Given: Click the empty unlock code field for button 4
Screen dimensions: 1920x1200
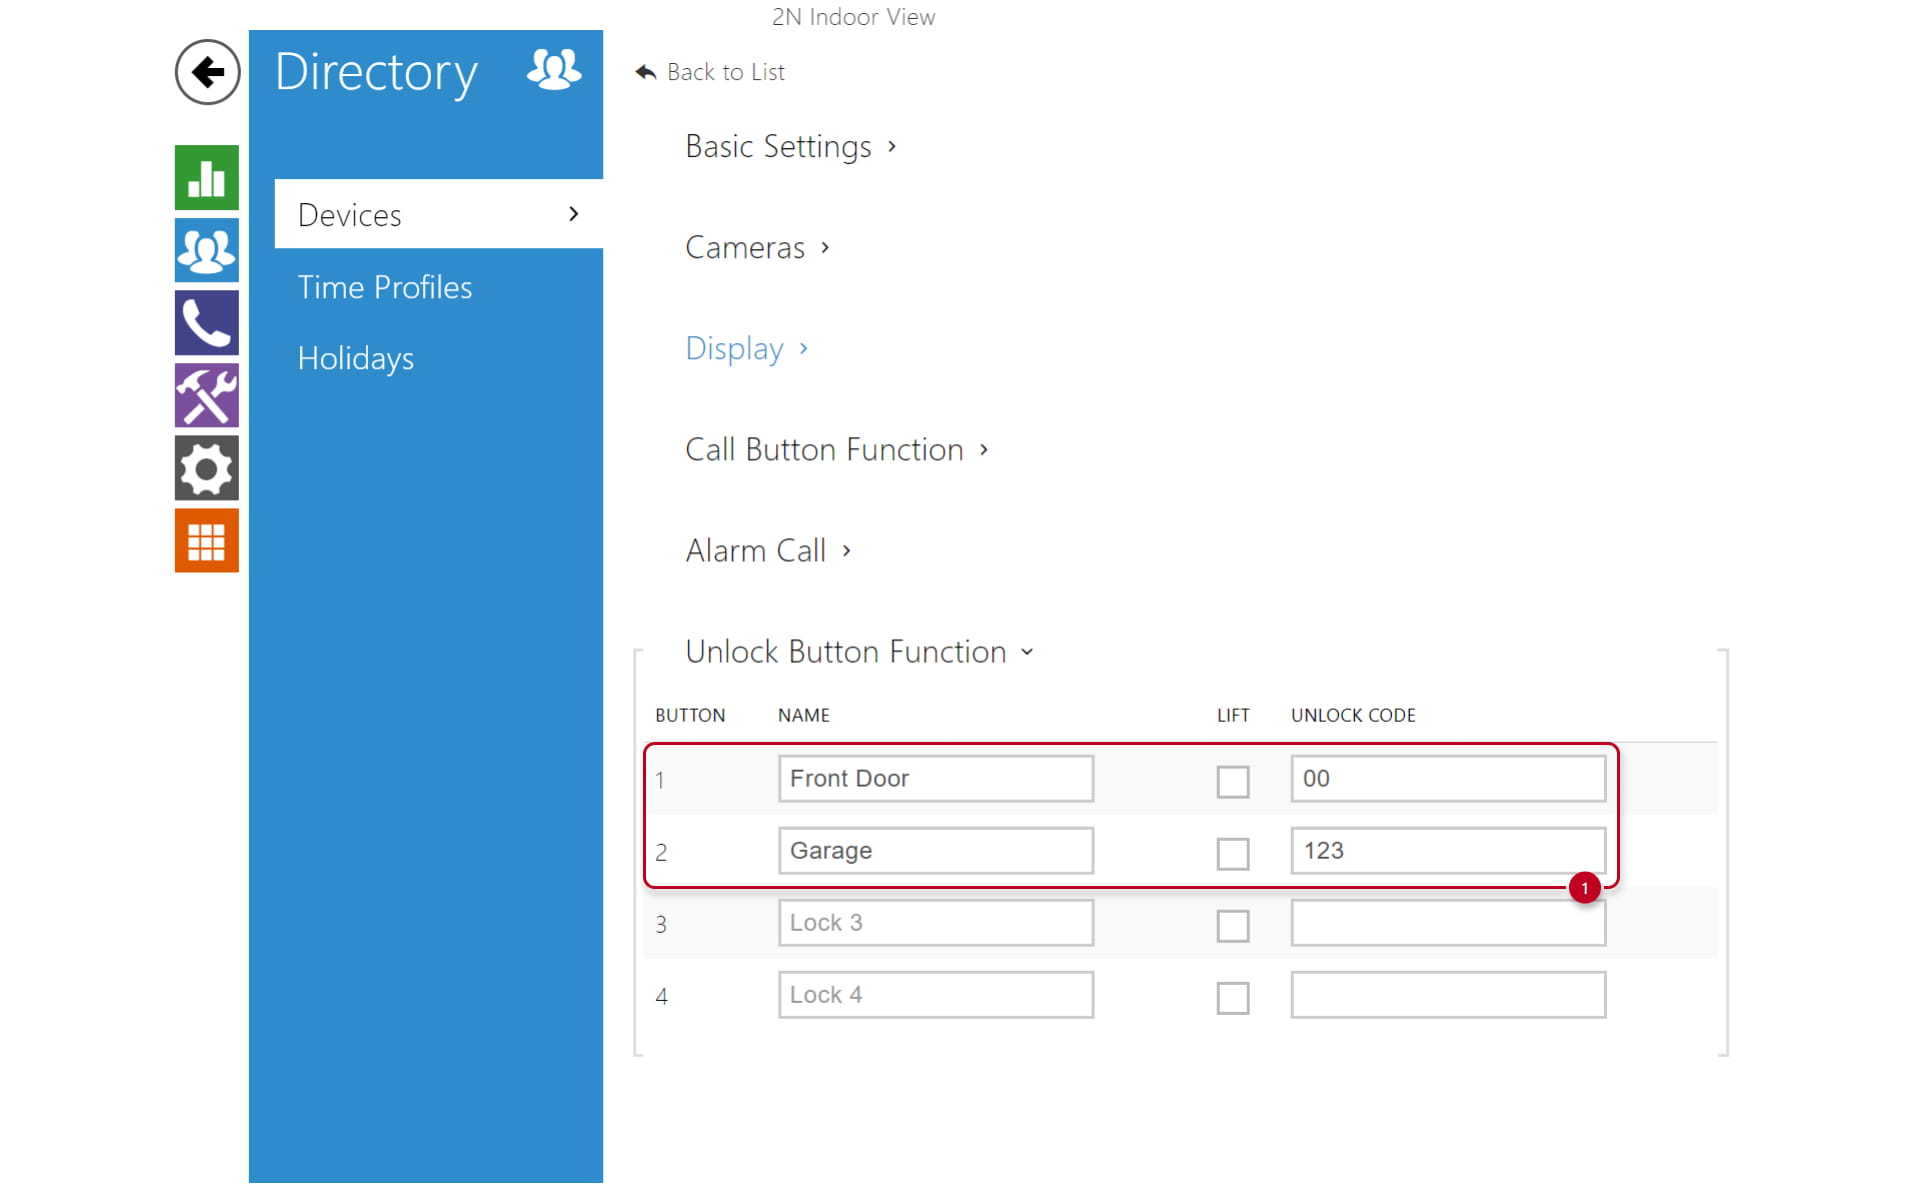Looking at the screenshot, I should tap(1448, 994).
